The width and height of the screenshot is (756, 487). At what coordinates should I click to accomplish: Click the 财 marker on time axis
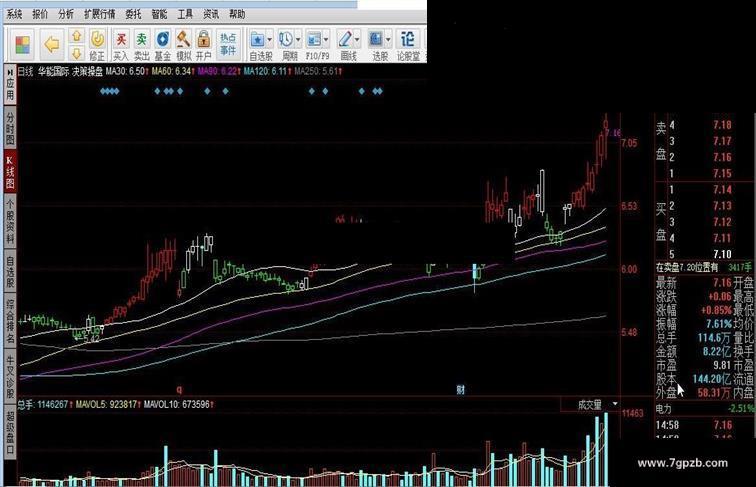(460, 390)
